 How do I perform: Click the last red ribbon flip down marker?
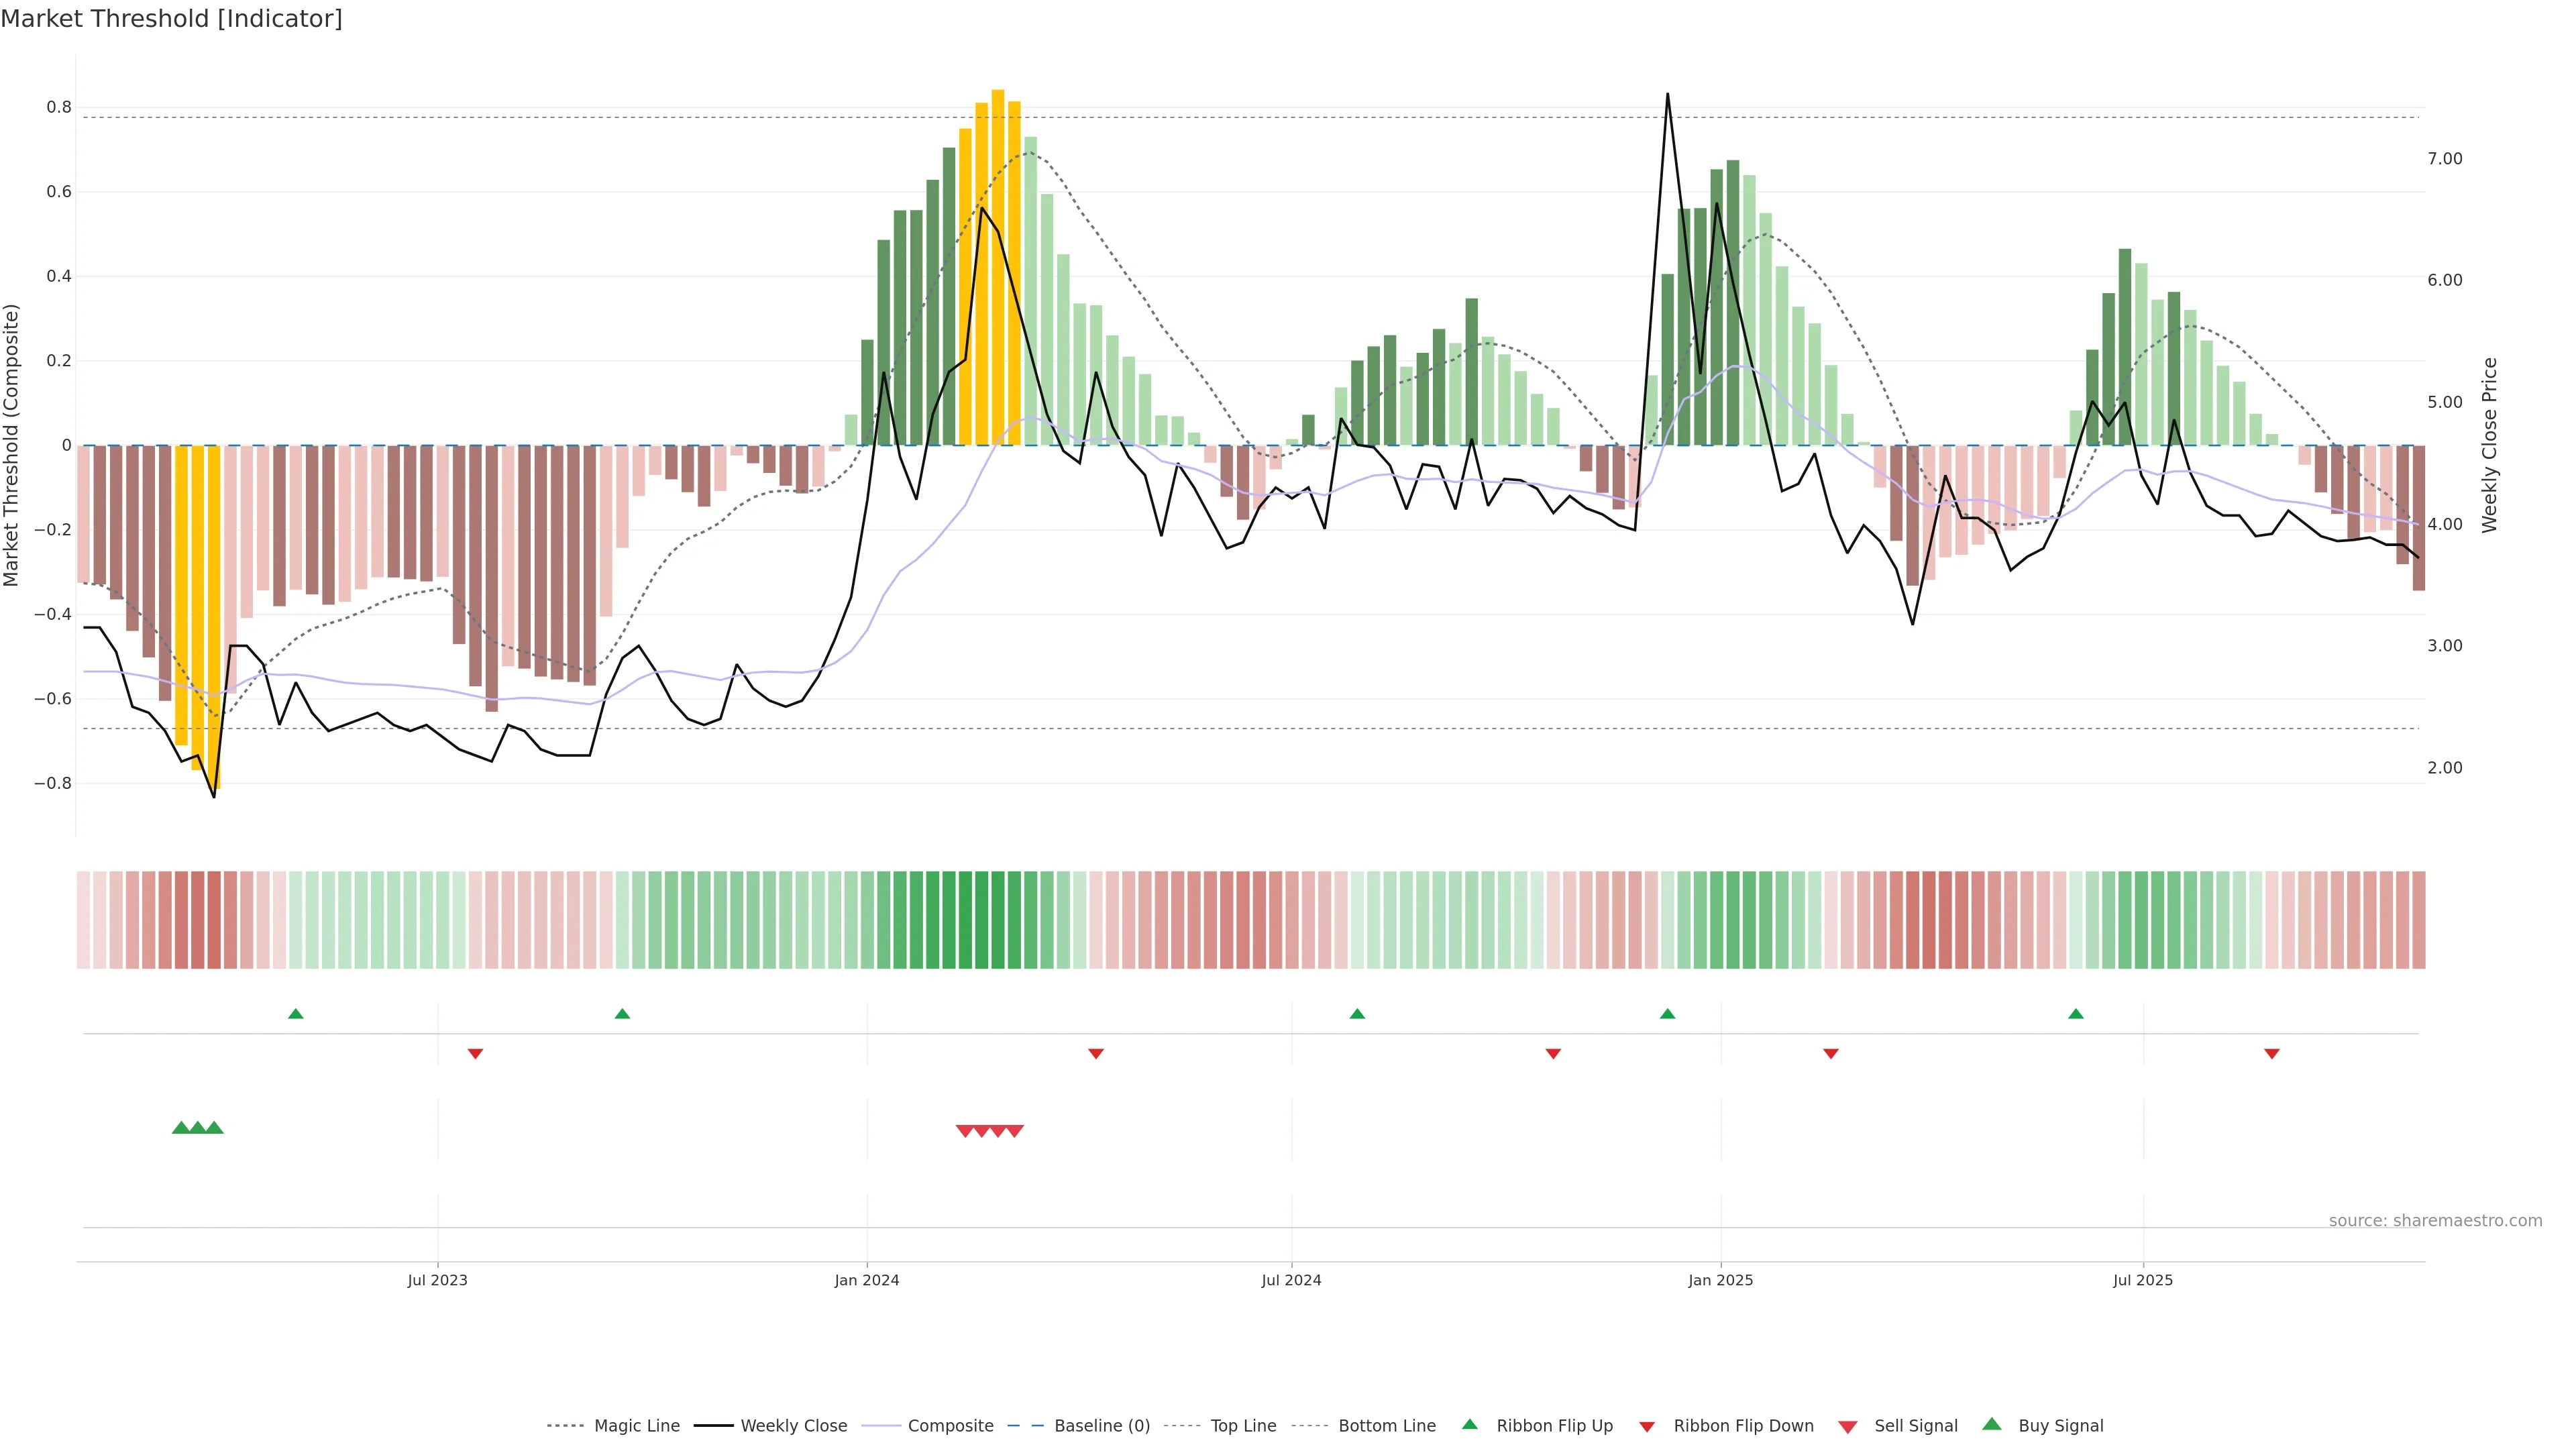(2271, 1054)
